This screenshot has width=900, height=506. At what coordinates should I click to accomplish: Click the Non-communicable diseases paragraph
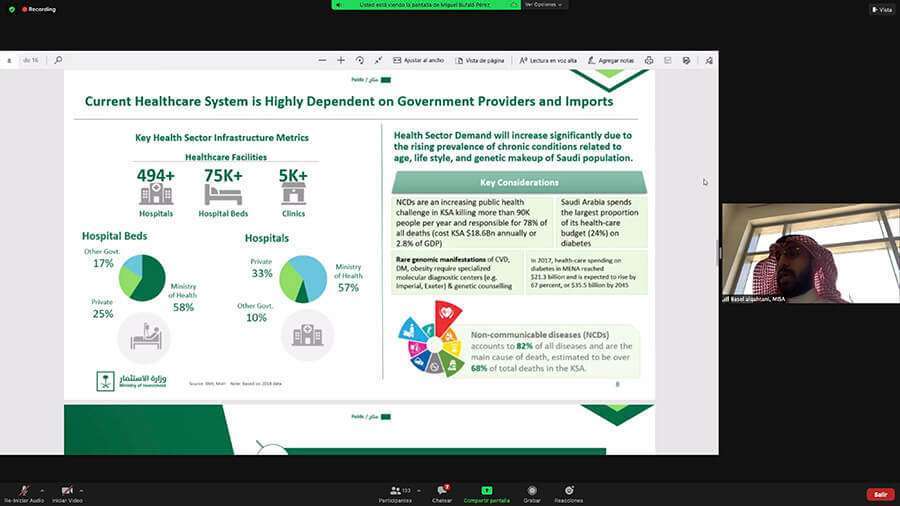point(551,351)
